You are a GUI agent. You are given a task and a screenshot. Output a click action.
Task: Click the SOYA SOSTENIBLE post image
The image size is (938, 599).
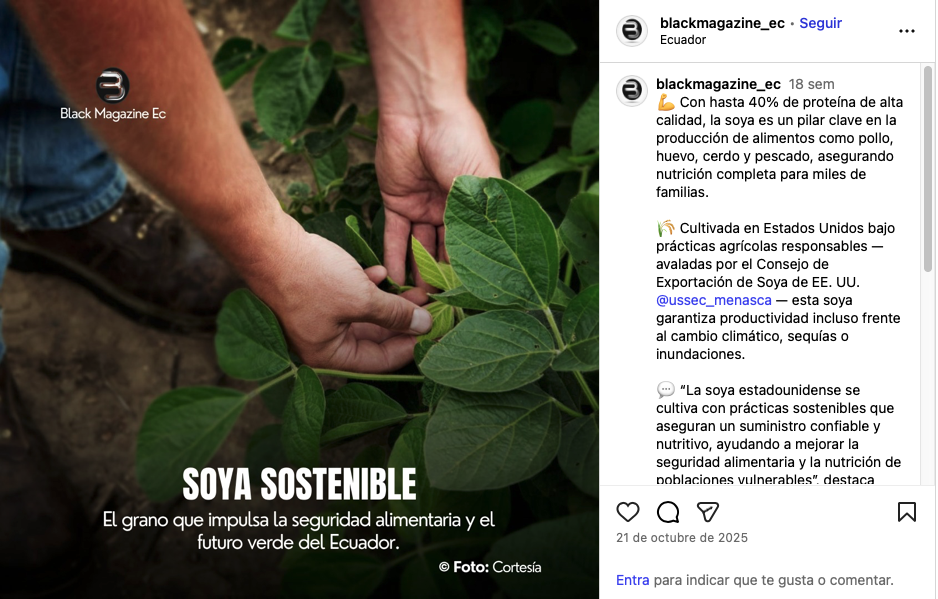(299, 299)
